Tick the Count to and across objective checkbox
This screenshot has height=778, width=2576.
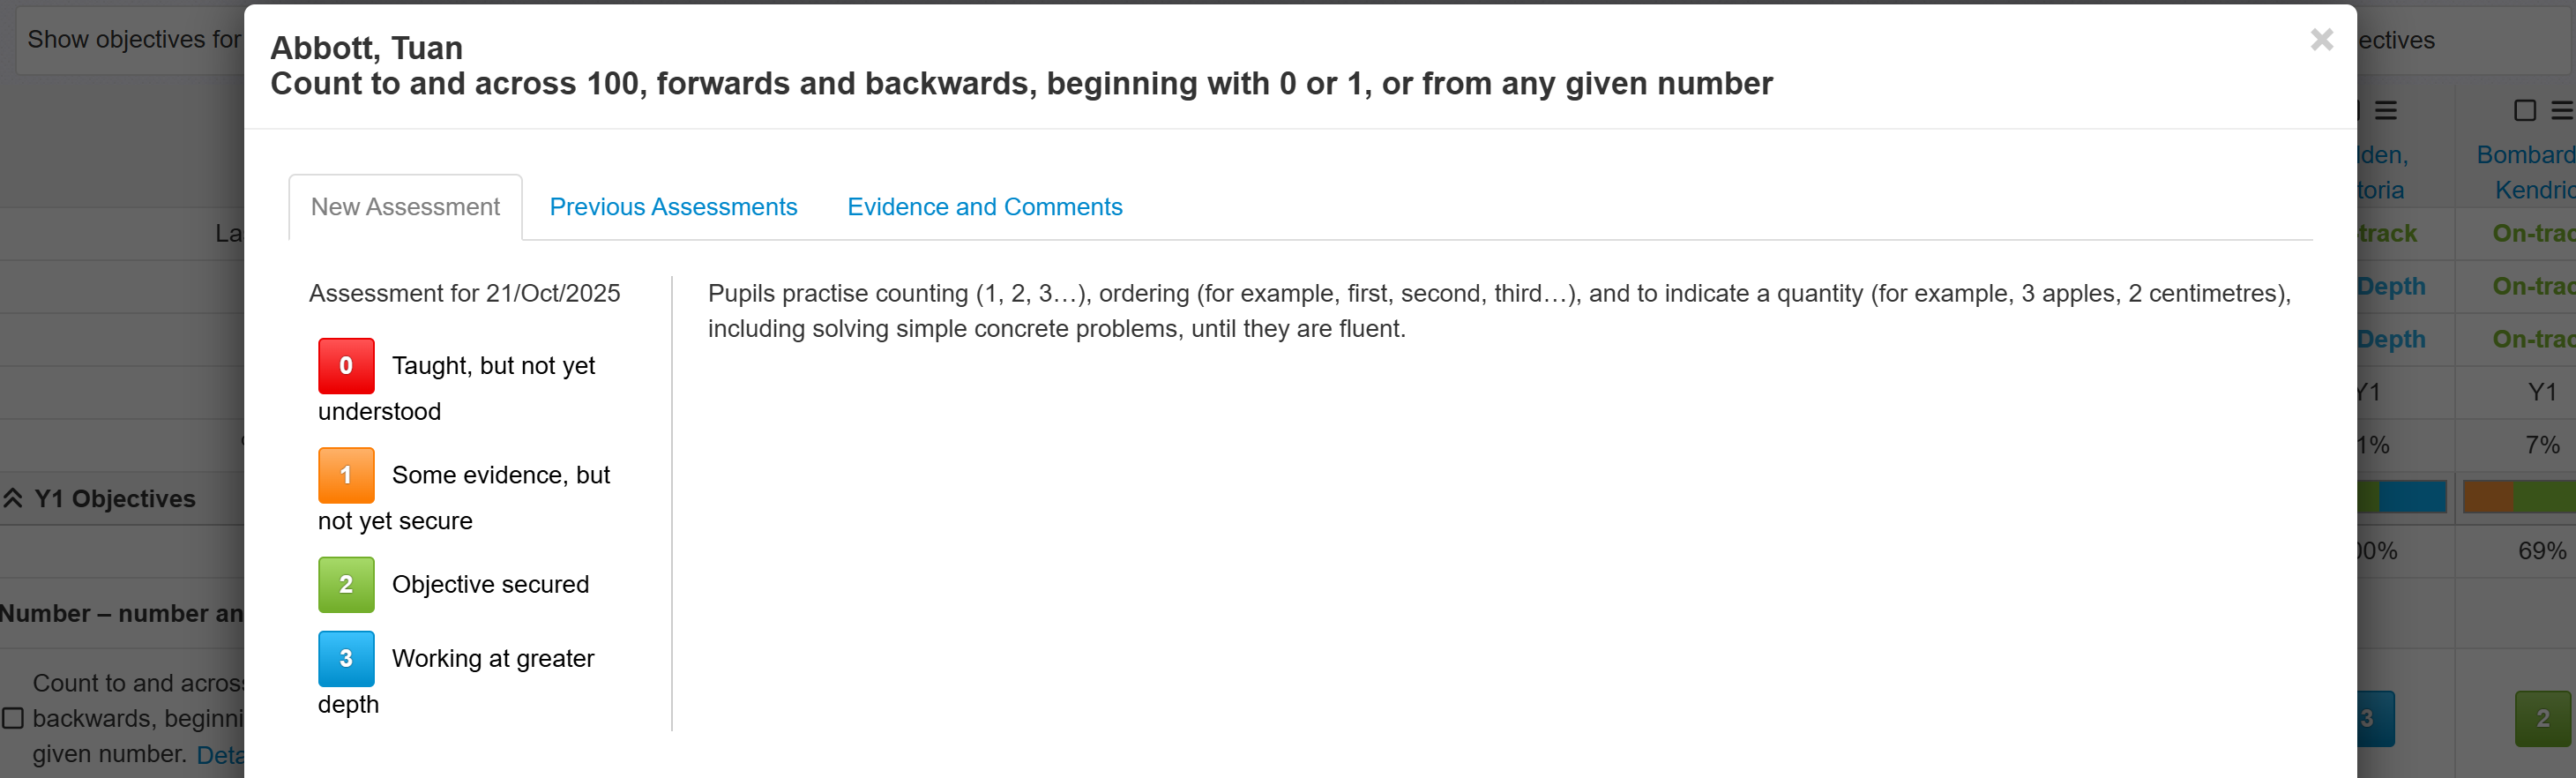13,718
